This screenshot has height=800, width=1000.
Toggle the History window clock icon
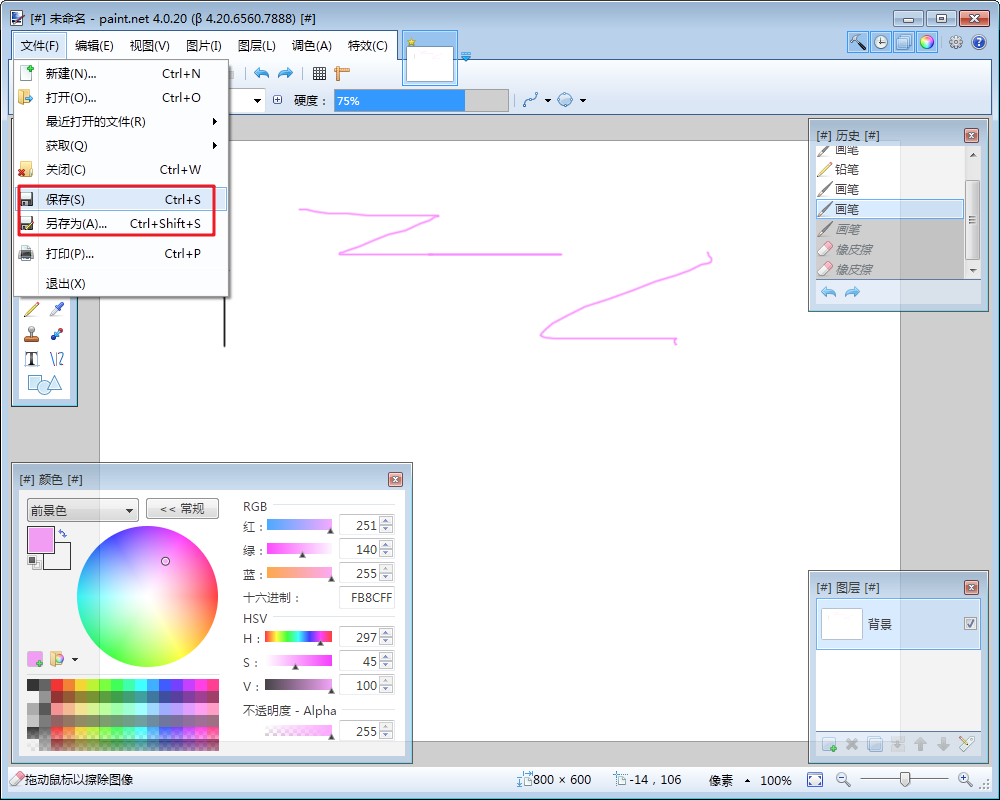point(880,42)
